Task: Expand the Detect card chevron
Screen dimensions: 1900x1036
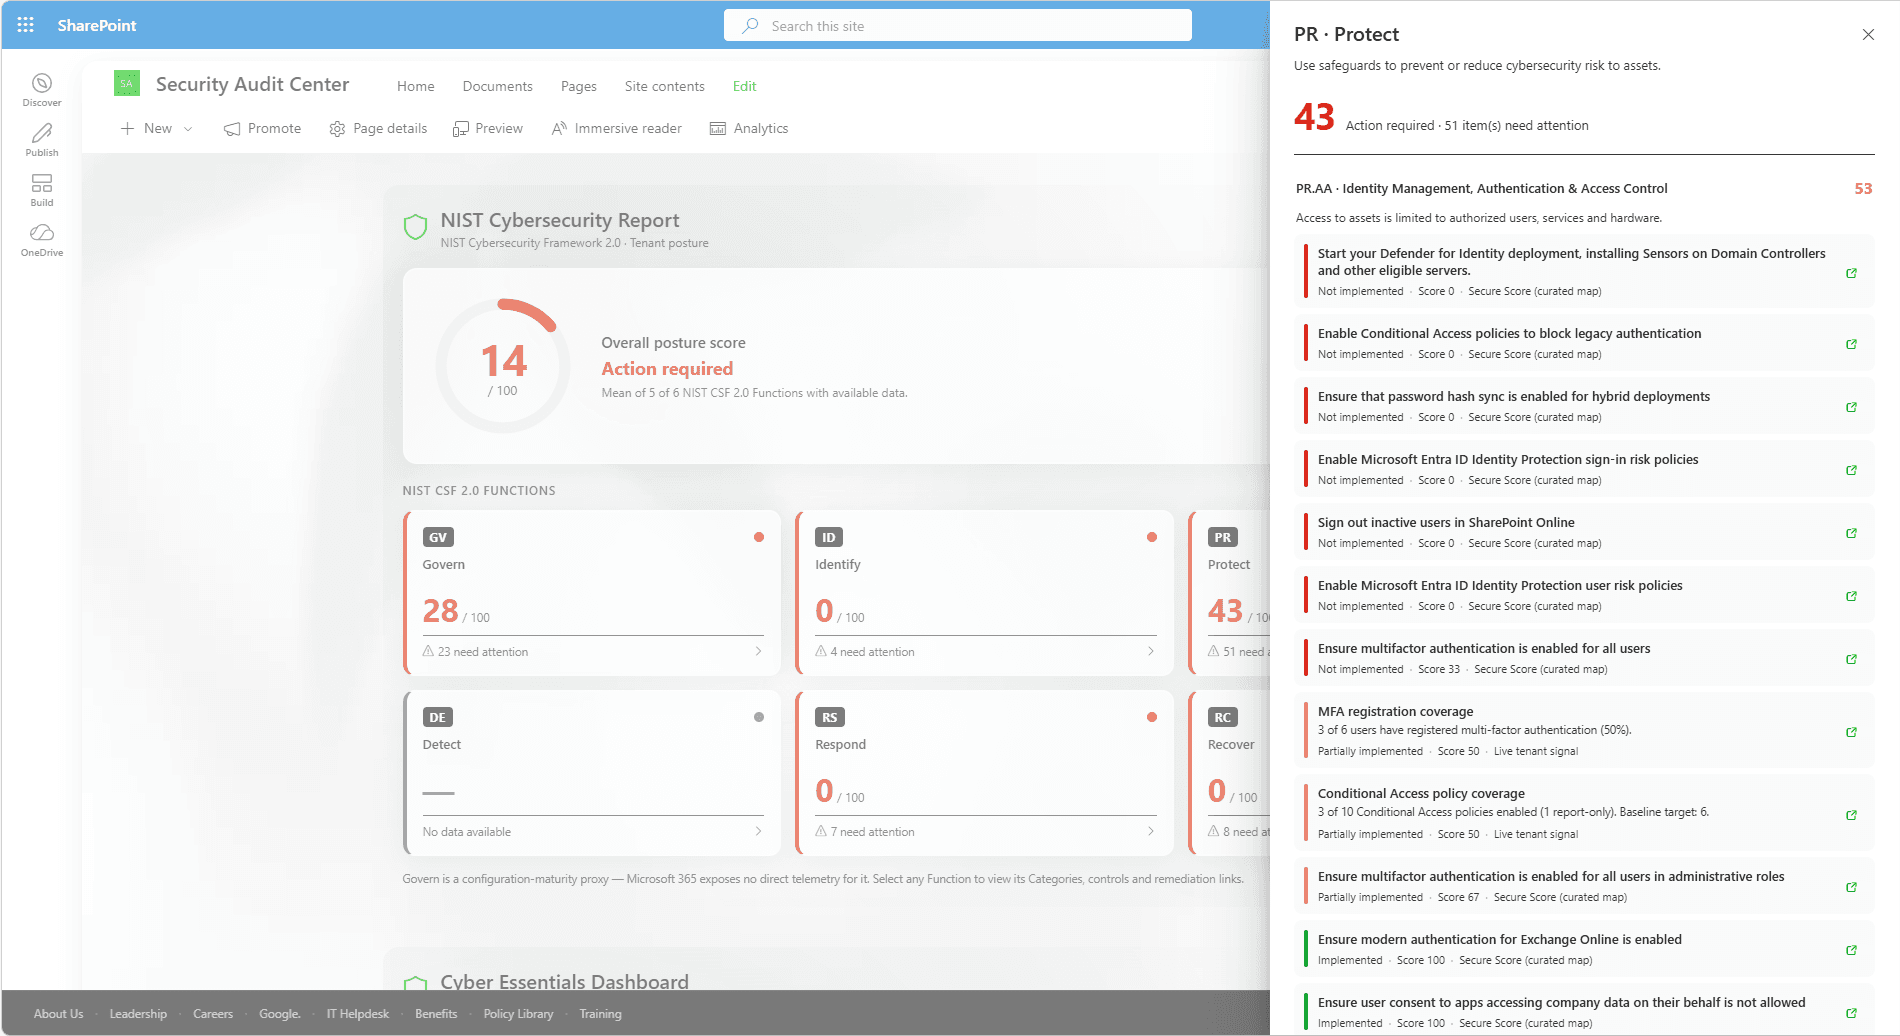Action: coord(758,831)
